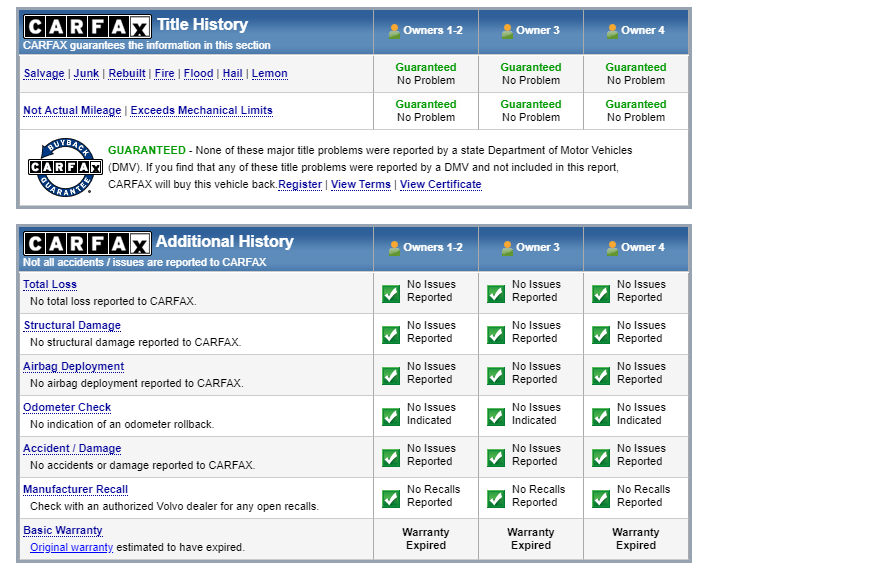
Task: Click Owner 4 person icon in Additional History
Action: 612,248
